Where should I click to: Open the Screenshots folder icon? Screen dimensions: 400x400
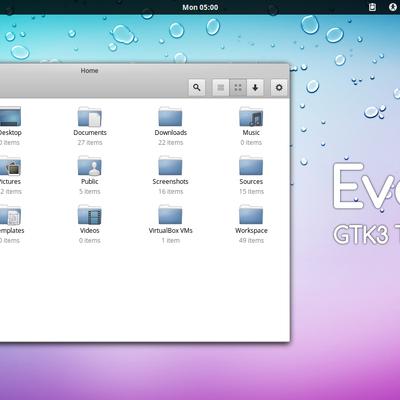coord(170,166)
